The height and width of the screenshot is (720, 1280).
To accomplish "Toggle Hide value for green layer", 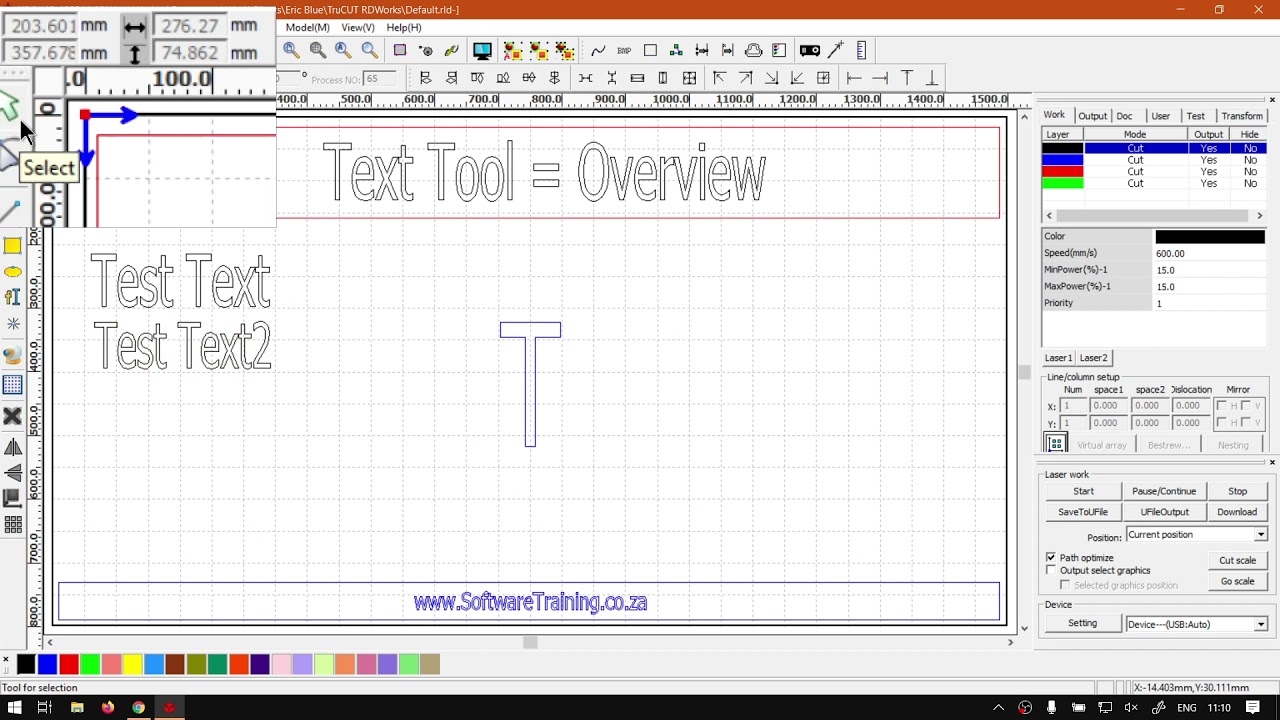I will coord(1250,184).
